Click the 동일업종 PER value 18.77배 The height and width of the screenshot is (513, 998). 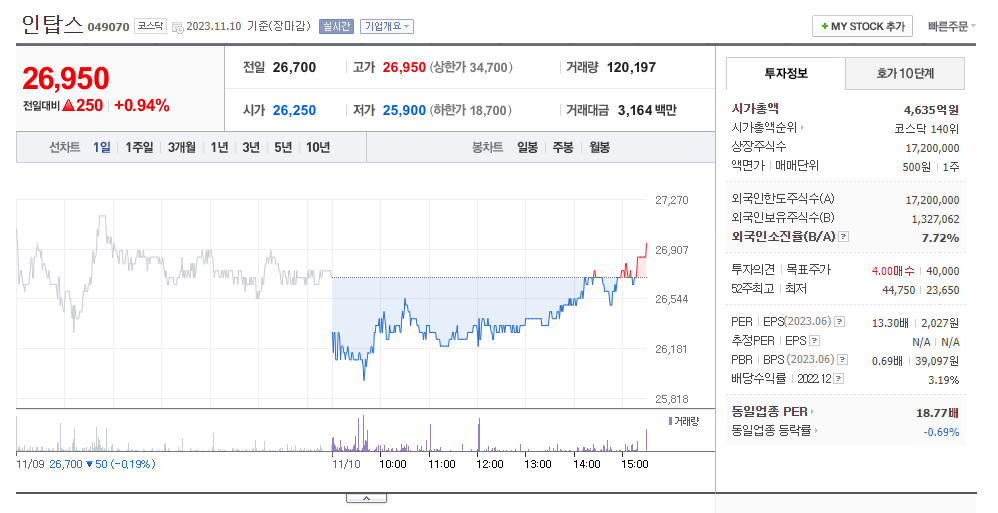click(938, 413)
